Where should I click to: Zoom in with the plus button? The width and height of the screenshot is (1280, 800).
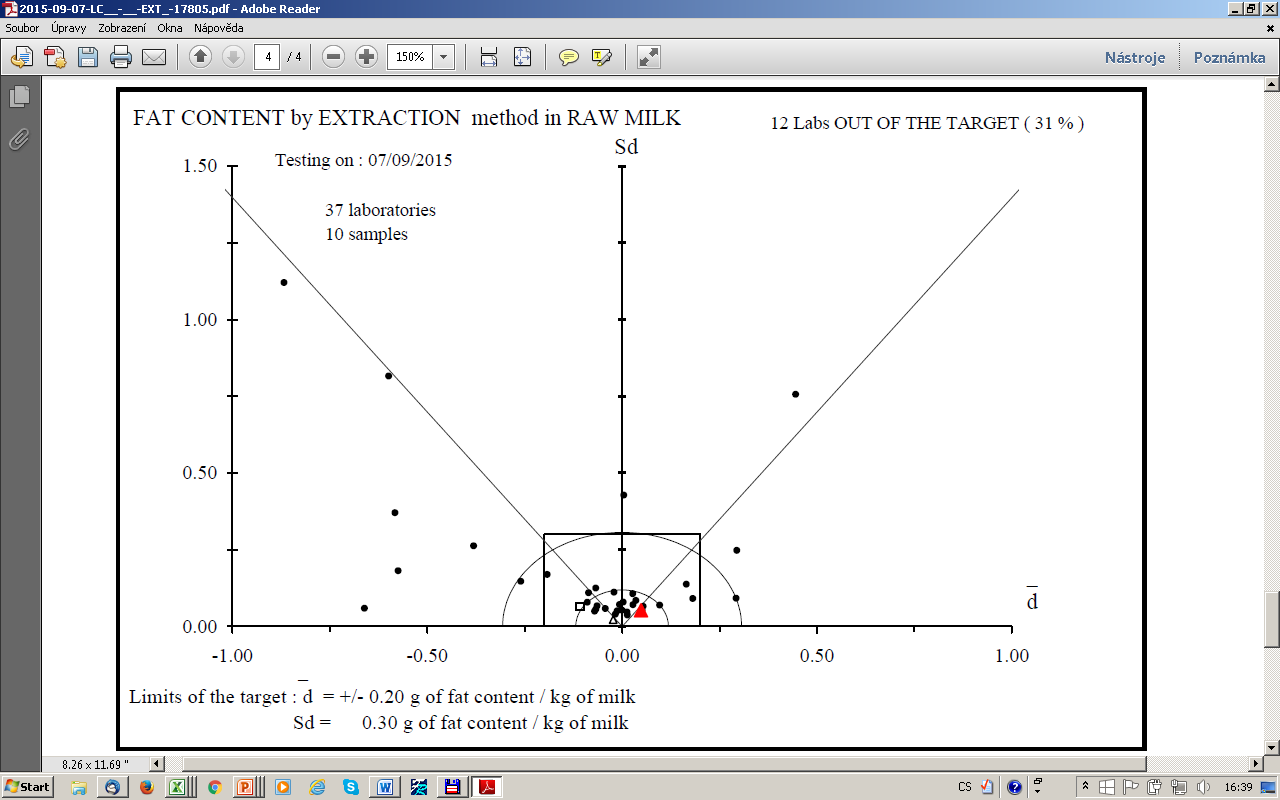click(x=366, y=57)
